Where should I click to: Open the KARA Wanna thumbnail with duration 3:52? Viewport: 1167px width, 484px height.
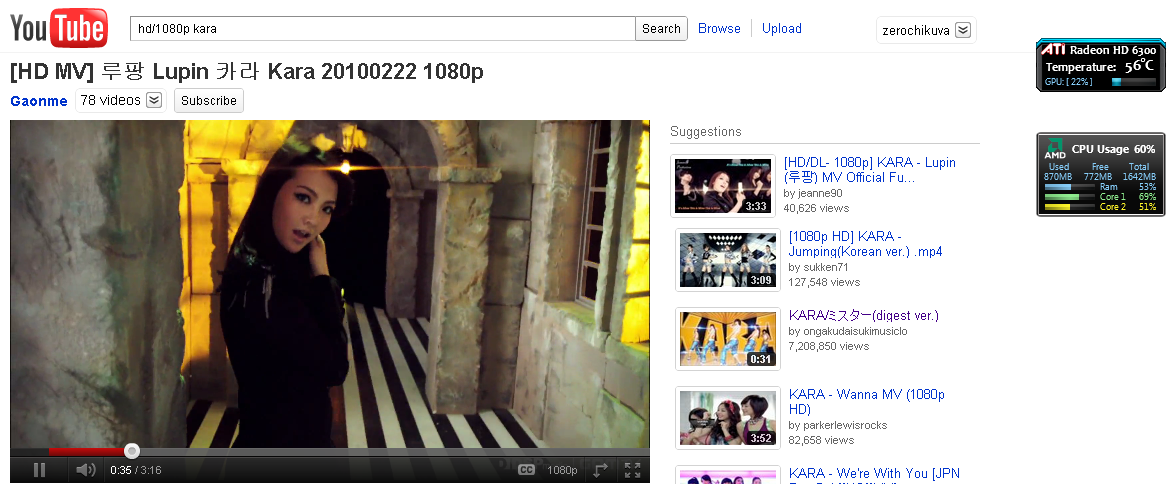click(728, 418)
